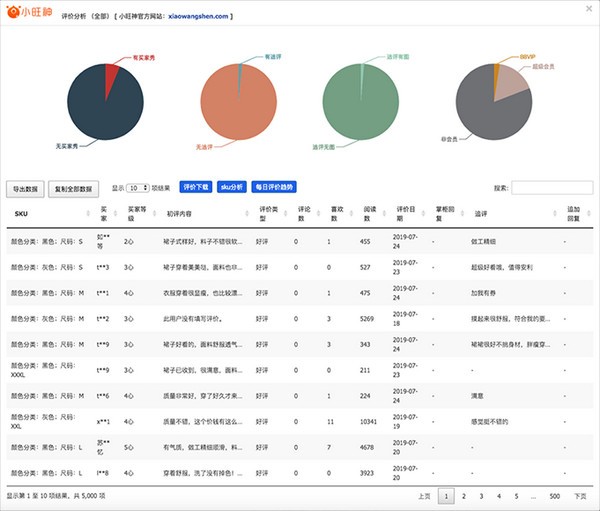
Task: Open 每日评价趋势 daily trend view
Action: click(x=275, y=187)
